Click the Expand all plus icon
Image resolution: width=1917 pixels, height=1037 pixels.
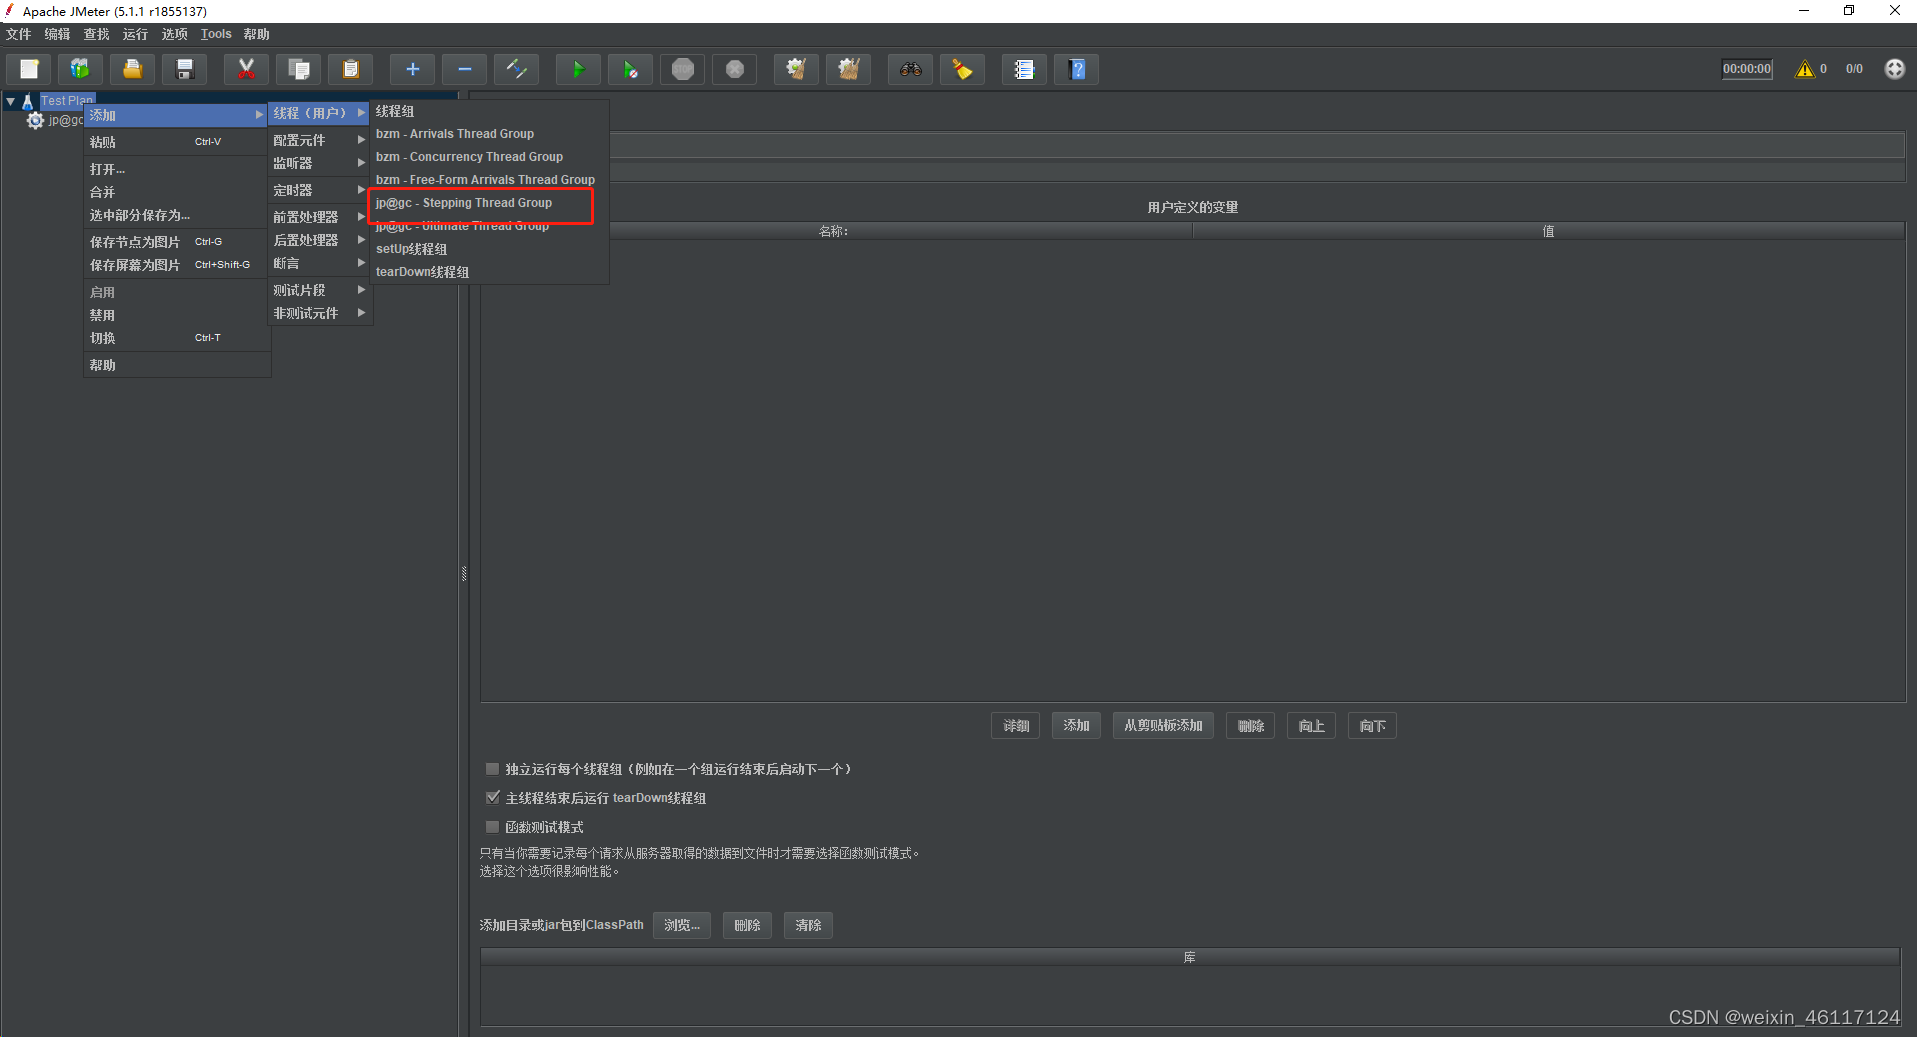pos(412,69)
